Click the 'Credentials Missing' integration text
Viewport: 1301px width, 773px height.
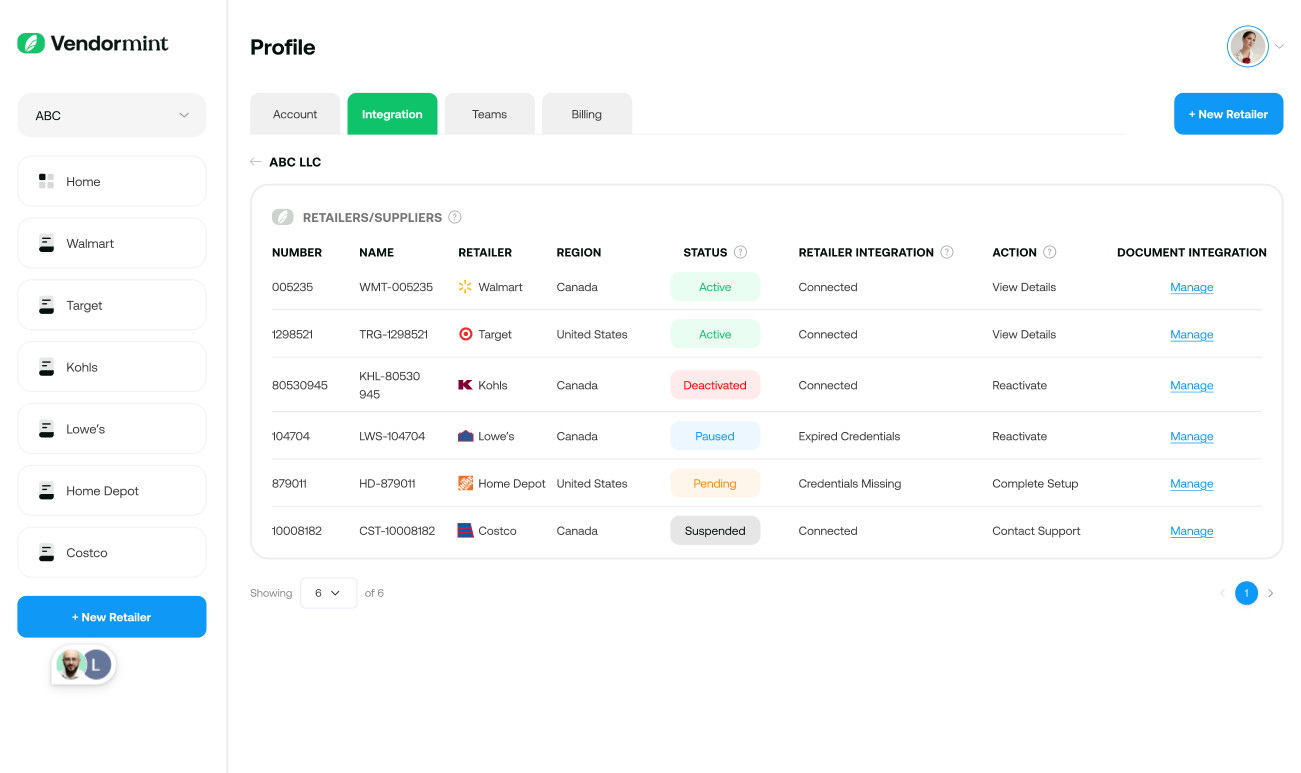850,483
